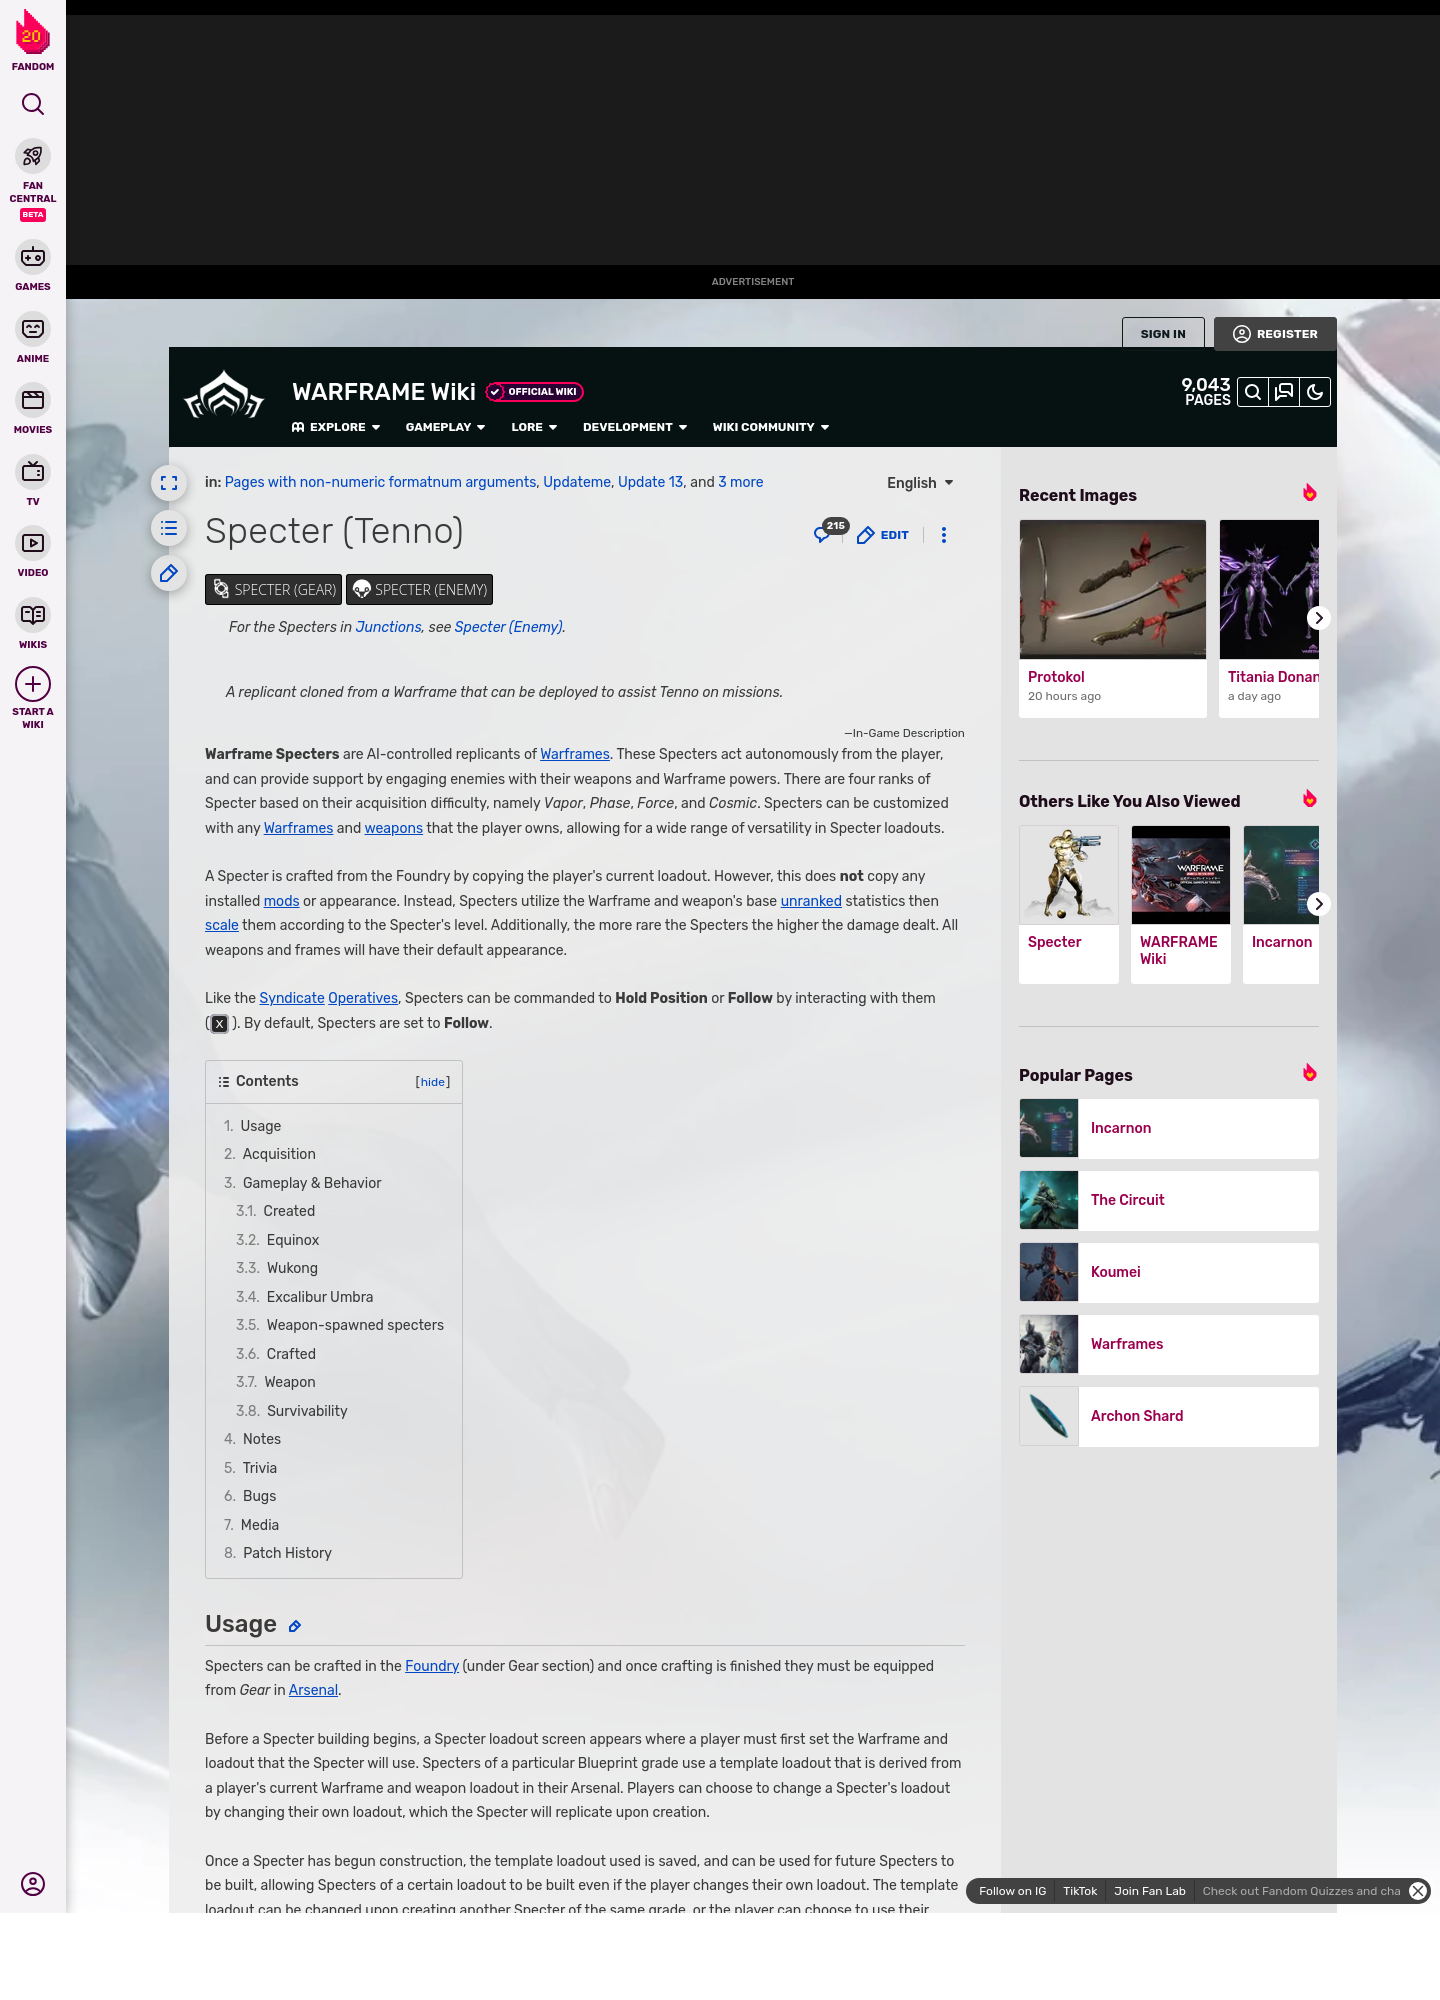Viewport: 1440px width, 2000px height.
Task: Open the Arsenal link
Action: coord(313,1690)
